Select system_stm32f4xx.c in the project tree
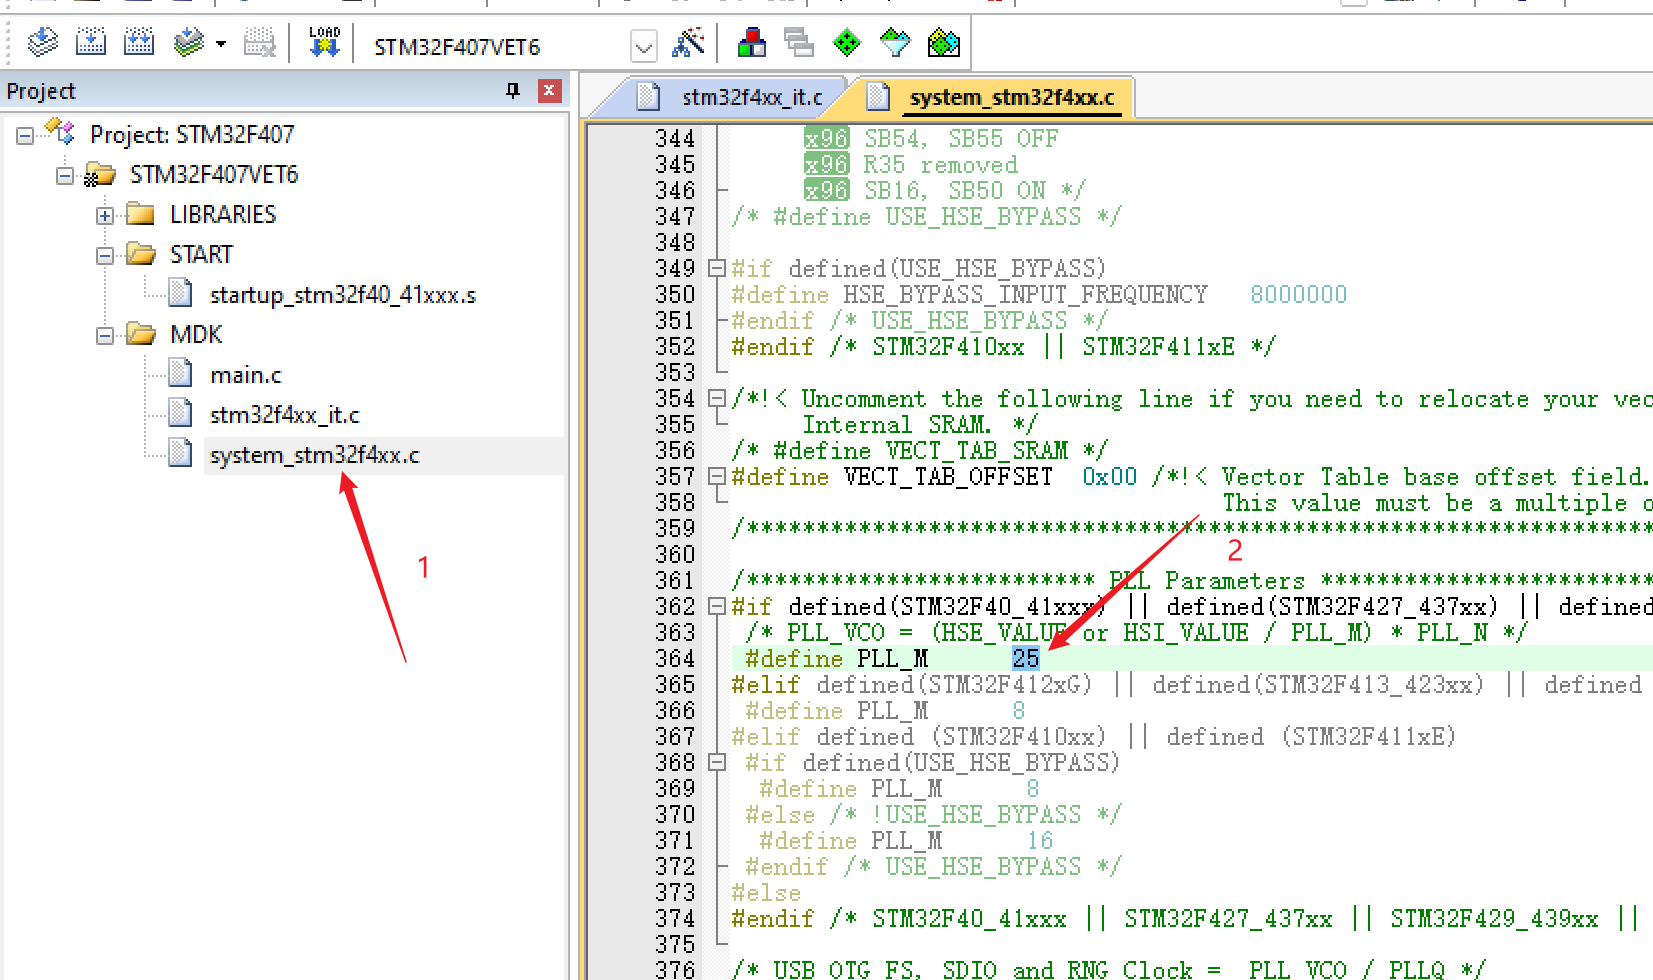 (x=315, y=455)
